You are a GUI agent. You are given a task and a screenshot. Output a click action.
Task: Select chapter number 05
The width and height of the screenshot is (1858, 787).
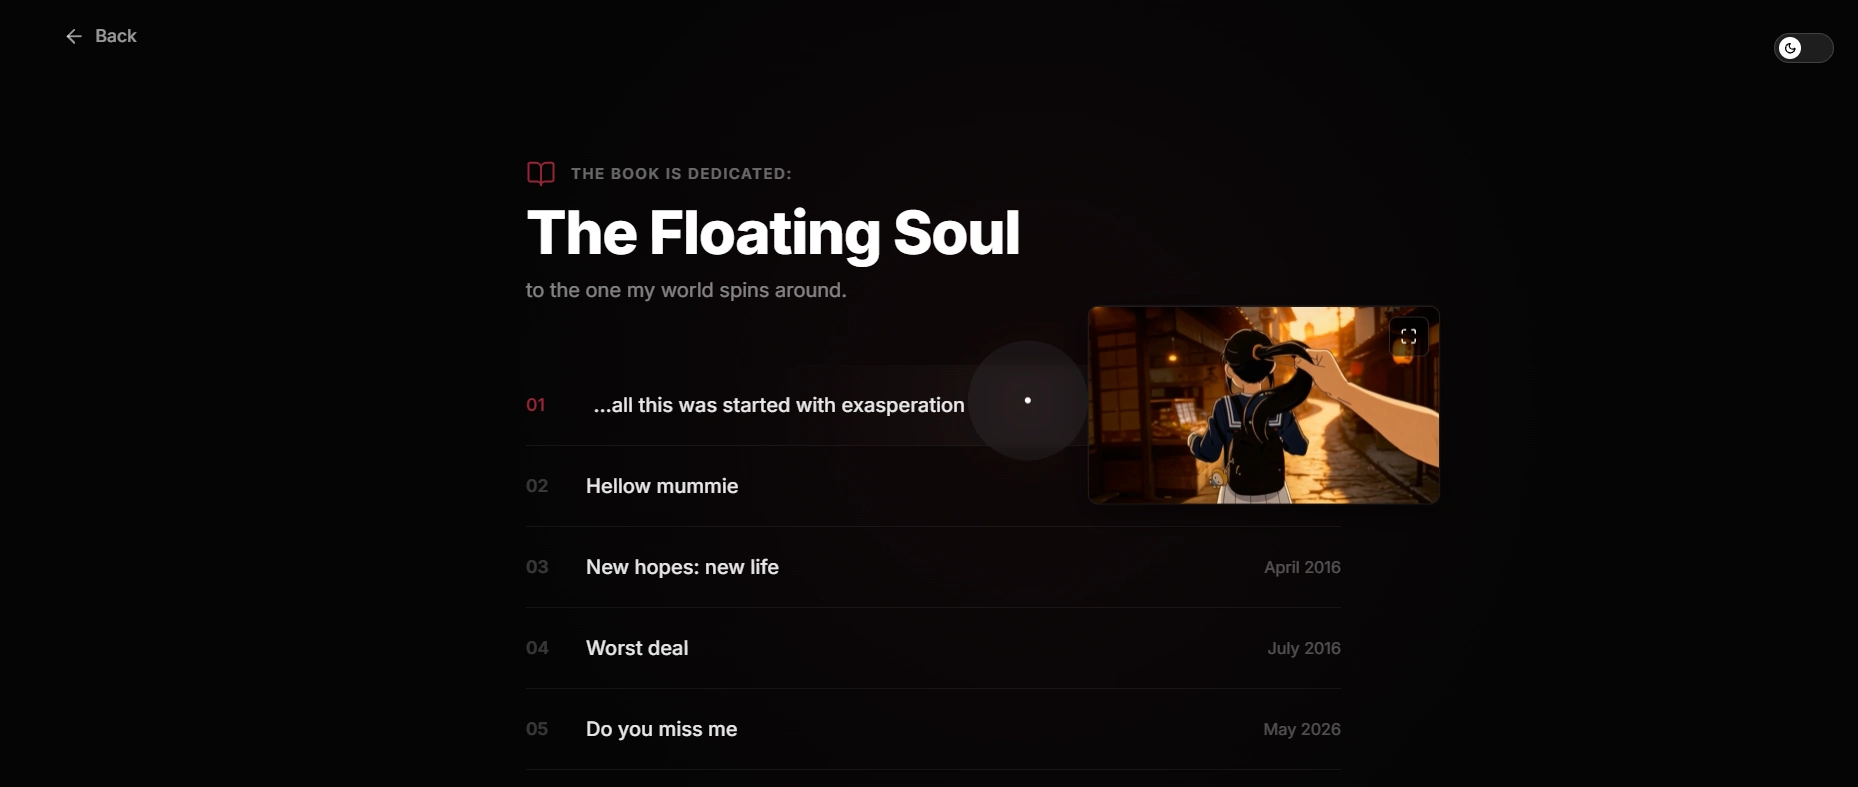pyautogui.click(x=537, y=729)
